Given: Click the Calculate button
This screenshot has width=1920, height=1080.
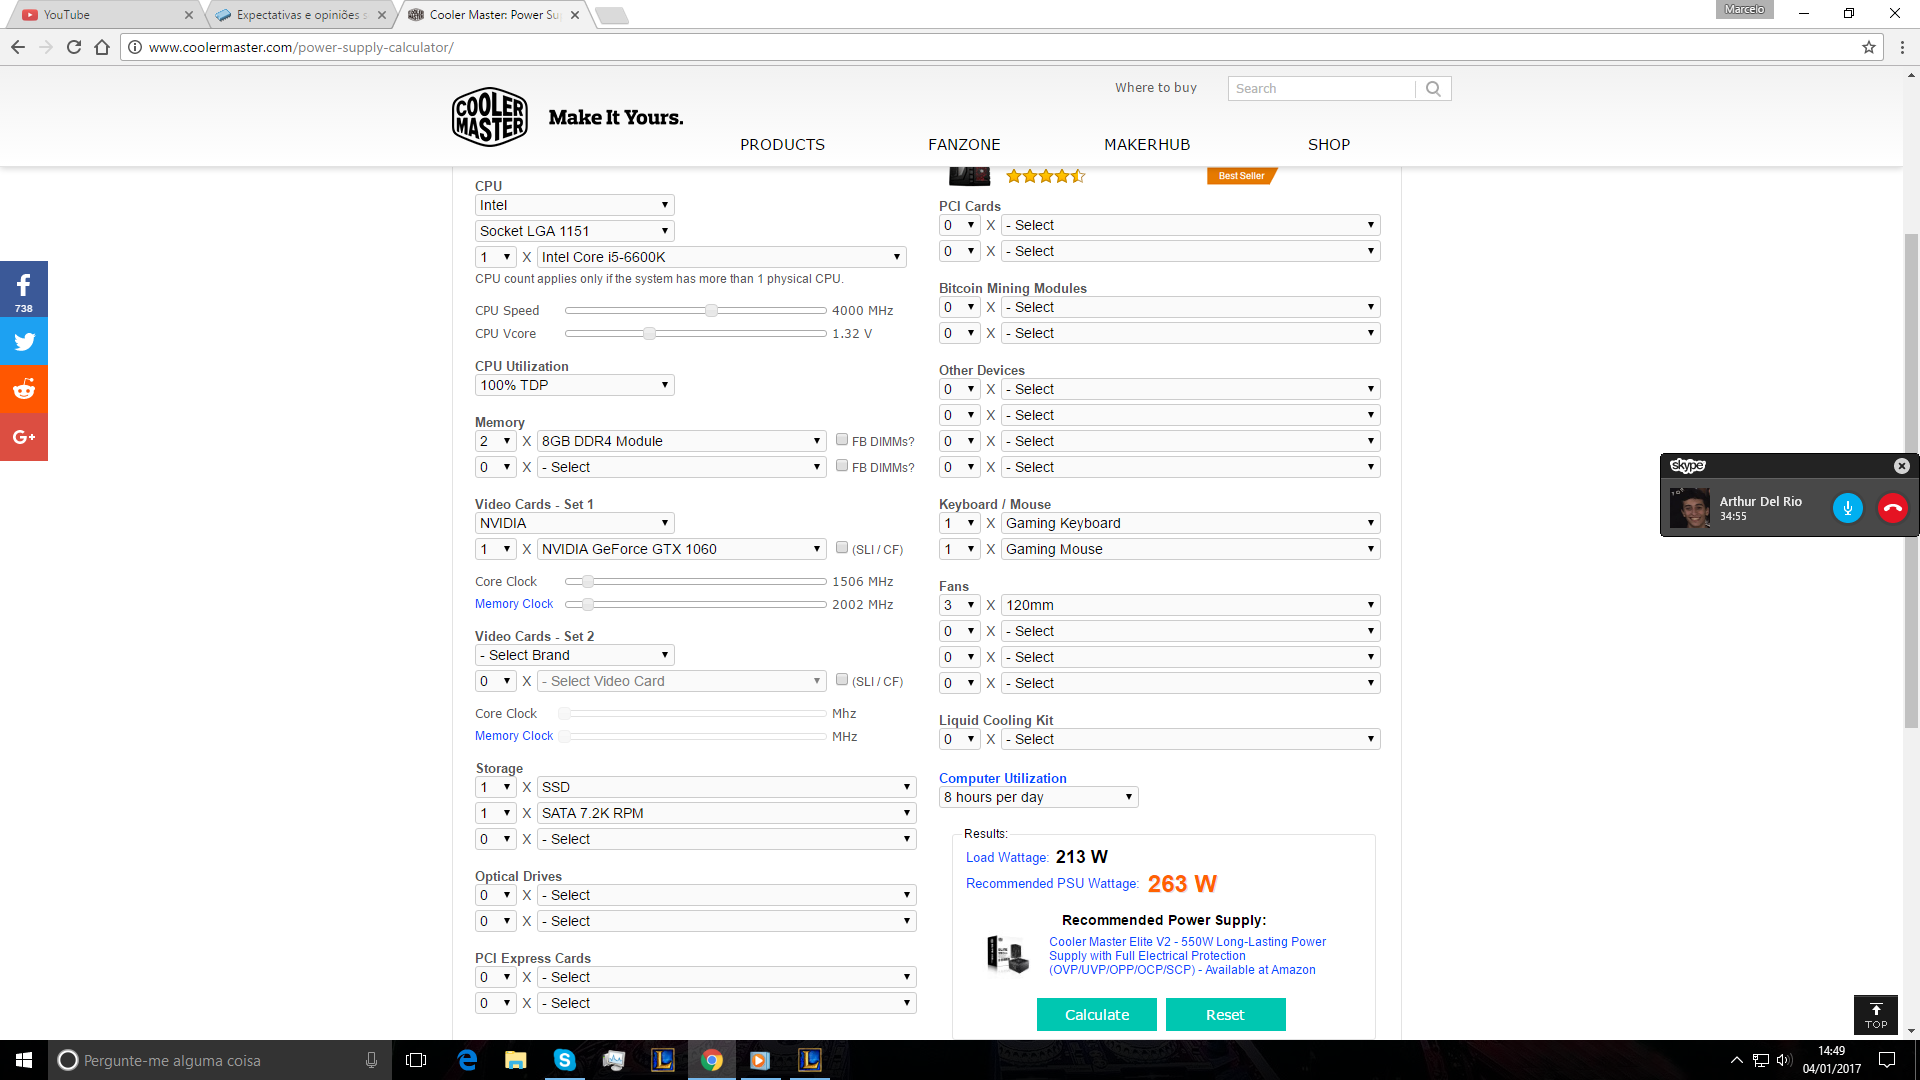Looking at the screenshot, I should 1097,1014.
